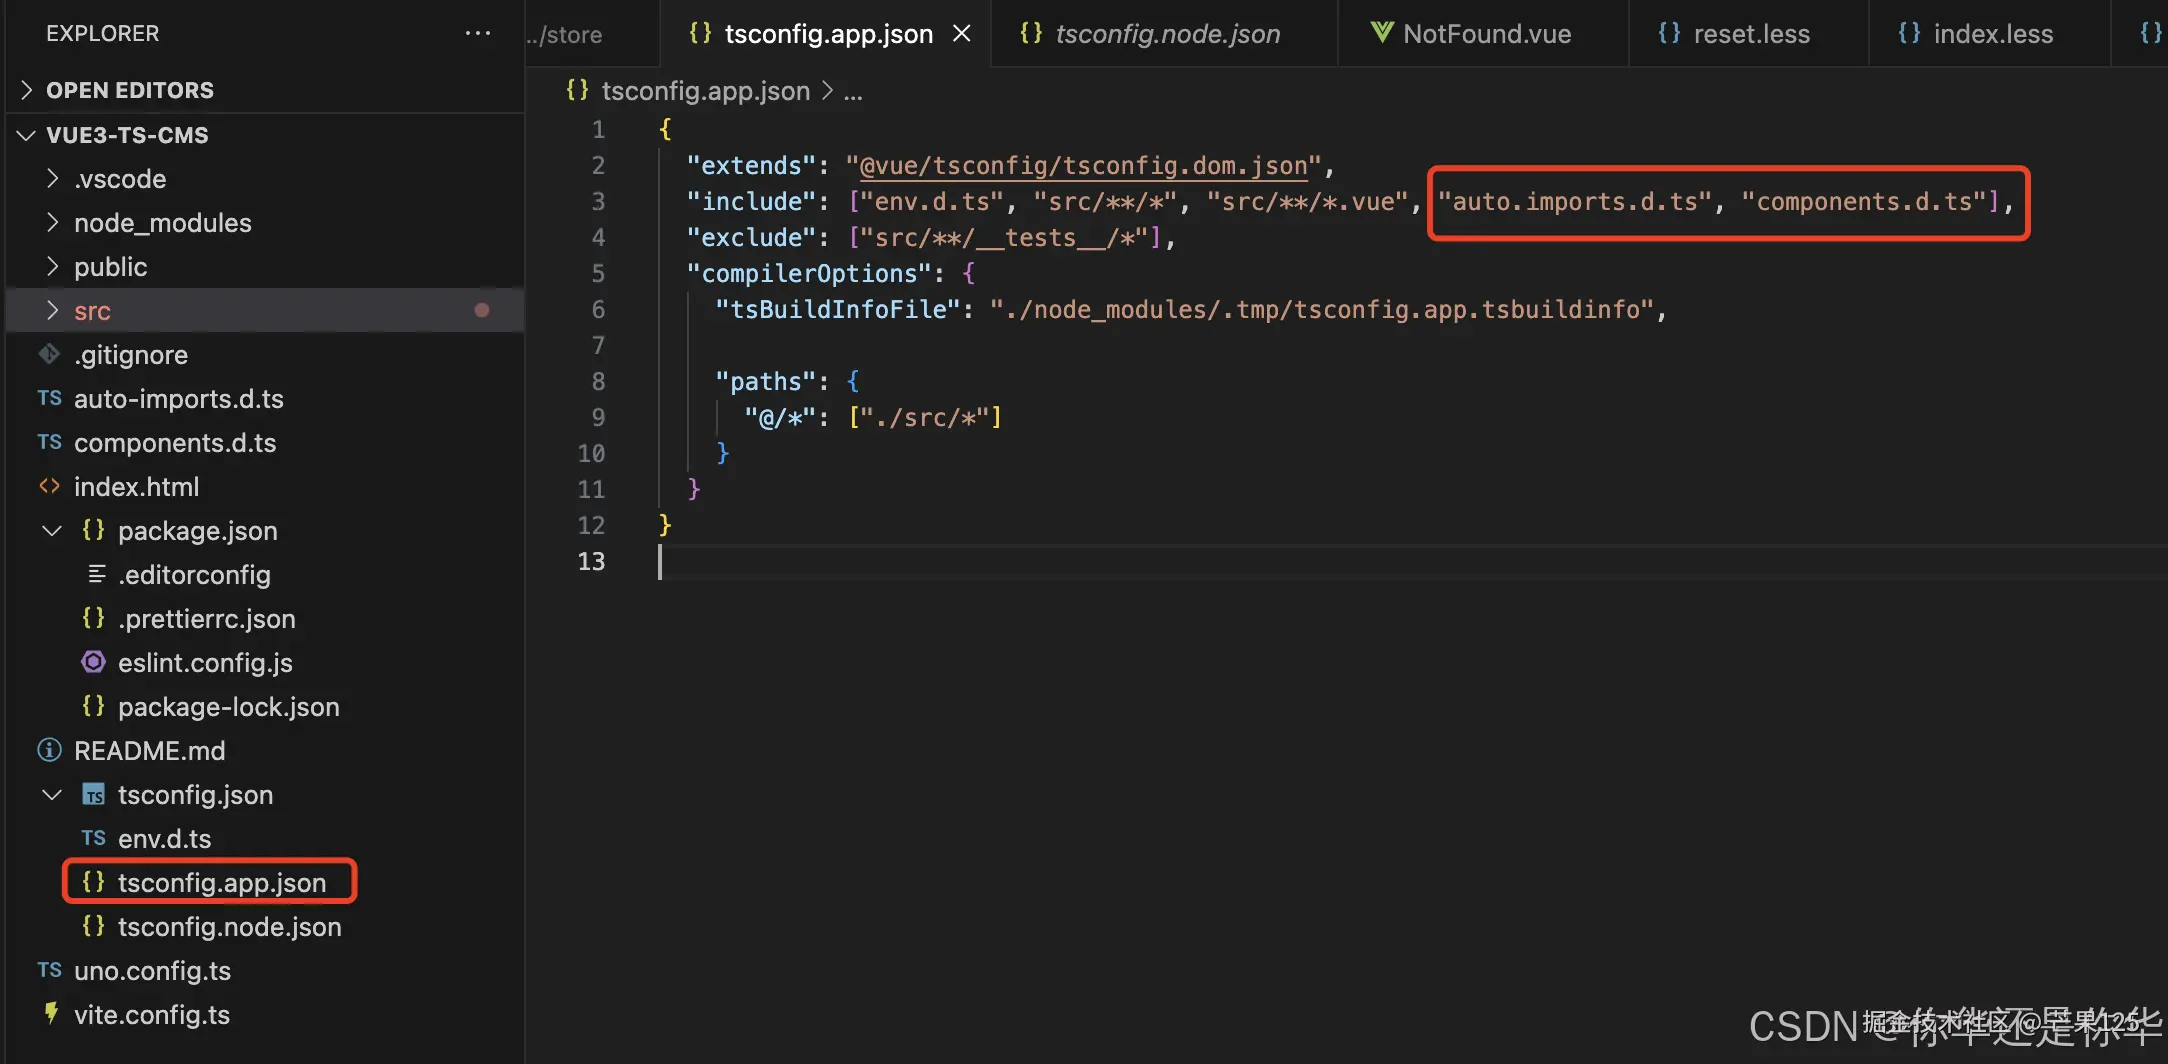The image size is (2168, 1064).
Task: Click the TS config icon beside tsconfig.json
Action: point(93,795)
